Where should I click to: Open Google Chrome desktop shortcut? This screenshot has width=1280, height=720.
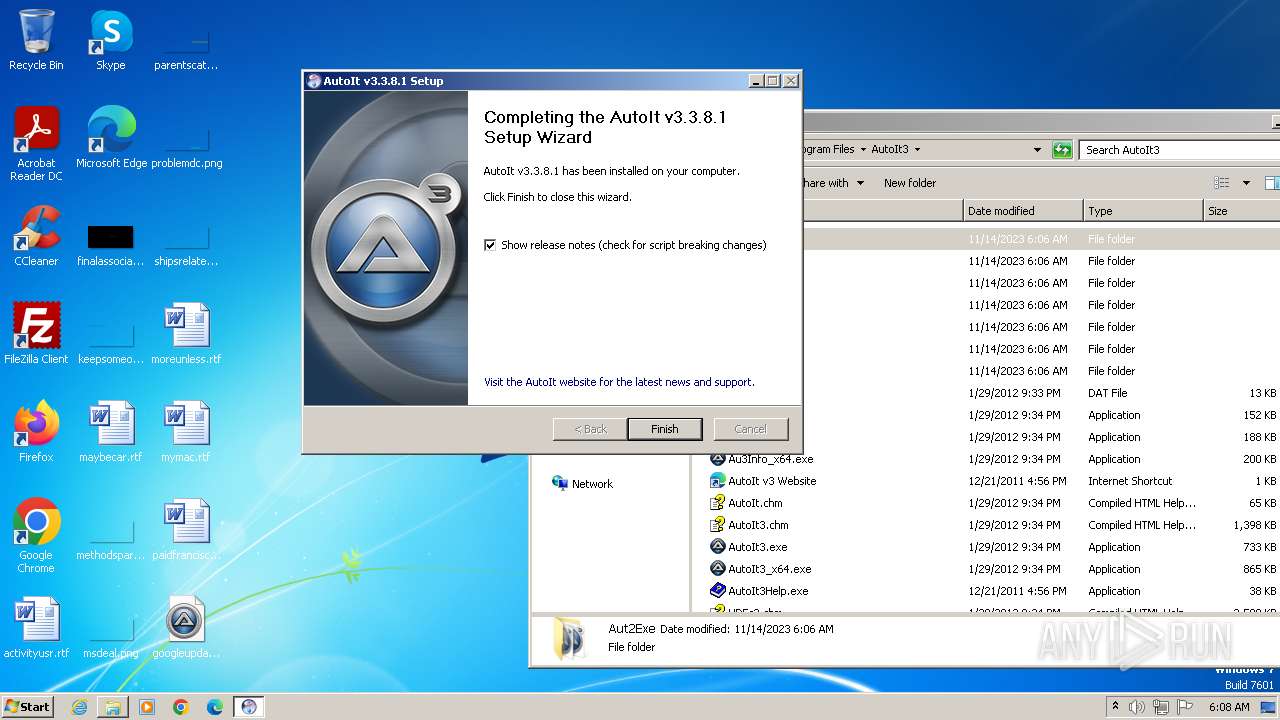tap(36, 536)
